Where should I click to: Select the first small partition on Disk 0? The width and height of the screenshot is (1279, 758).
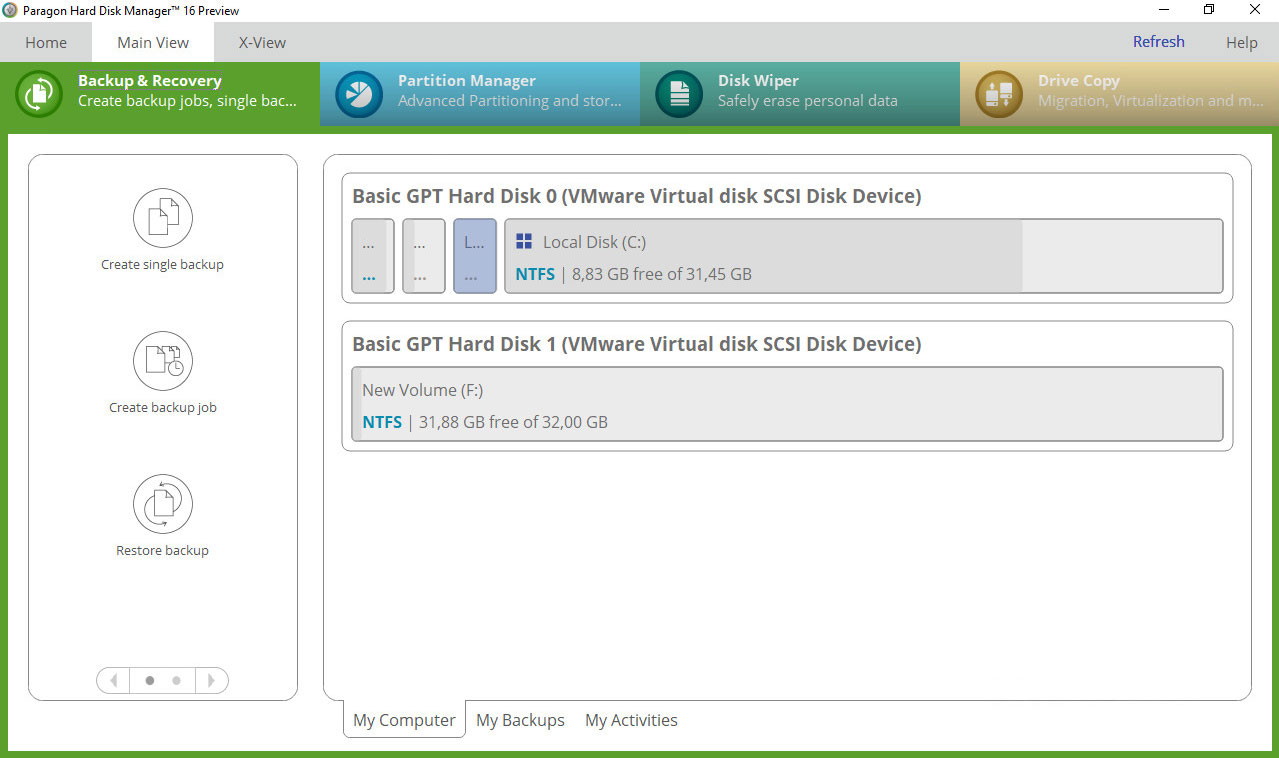tap(373, 256)
